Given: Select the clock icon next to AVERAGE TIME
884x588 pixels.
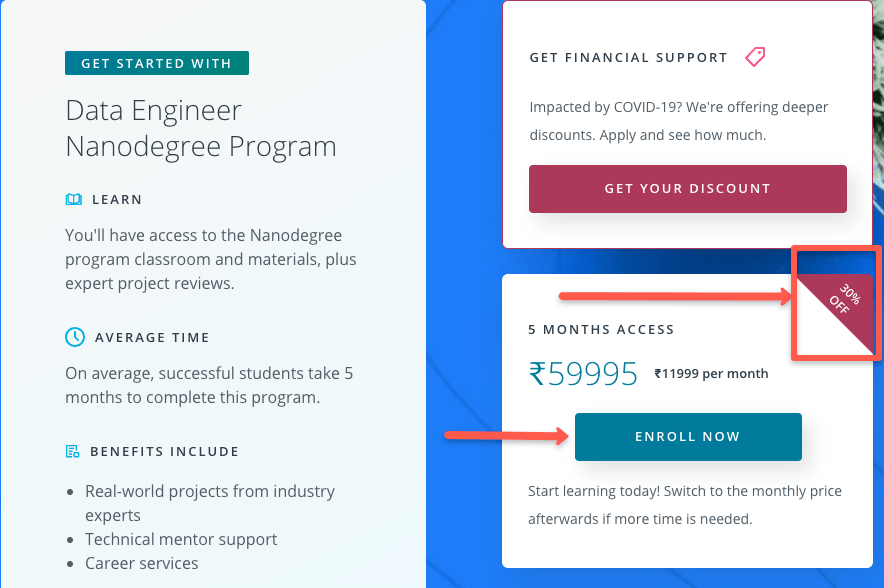Looking at the screenshot, I should (74, 337).
